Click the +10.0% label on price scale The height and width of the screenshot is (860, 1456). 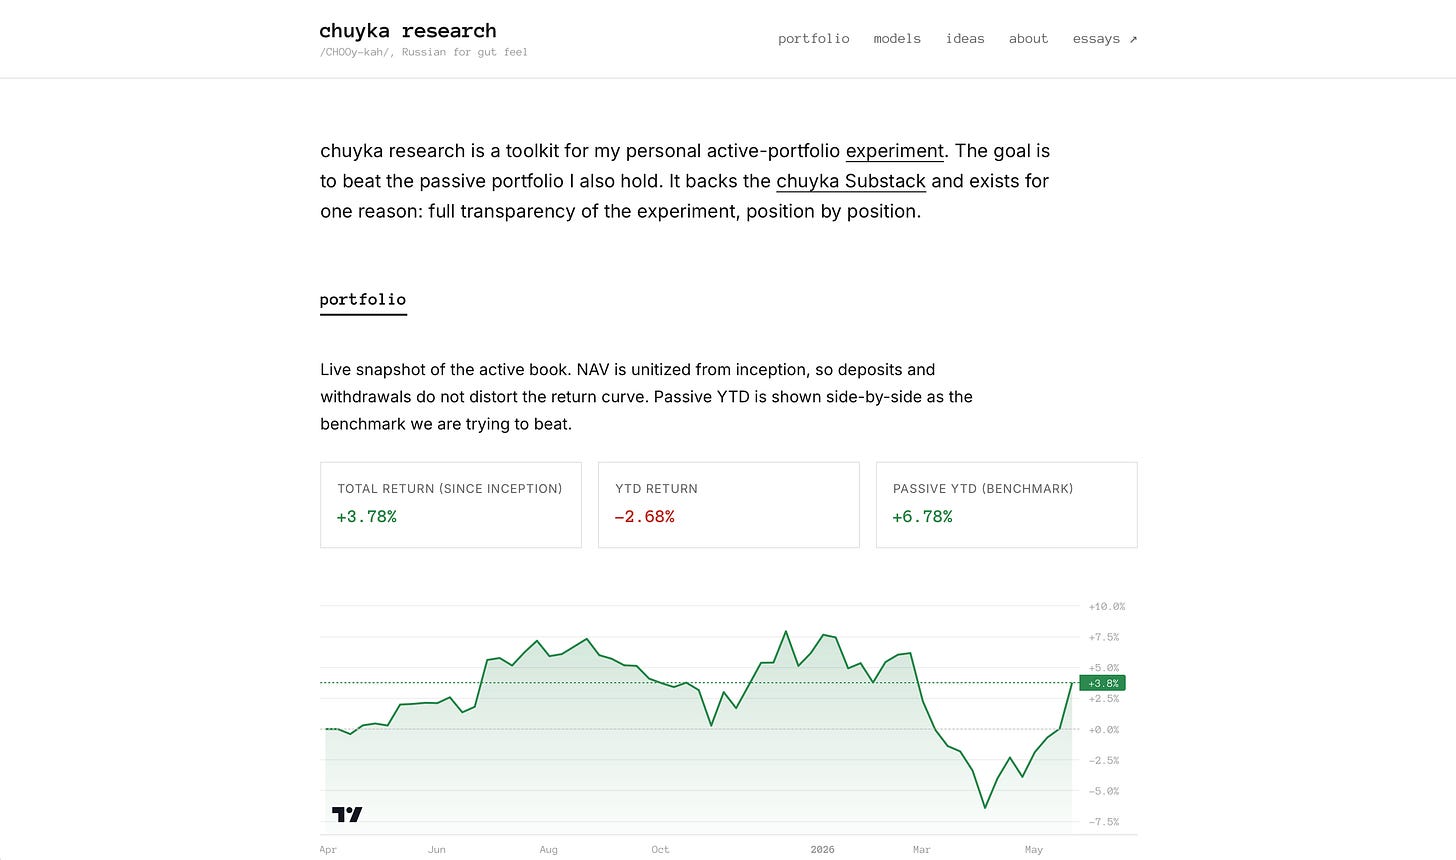[x=1107, y=606]
